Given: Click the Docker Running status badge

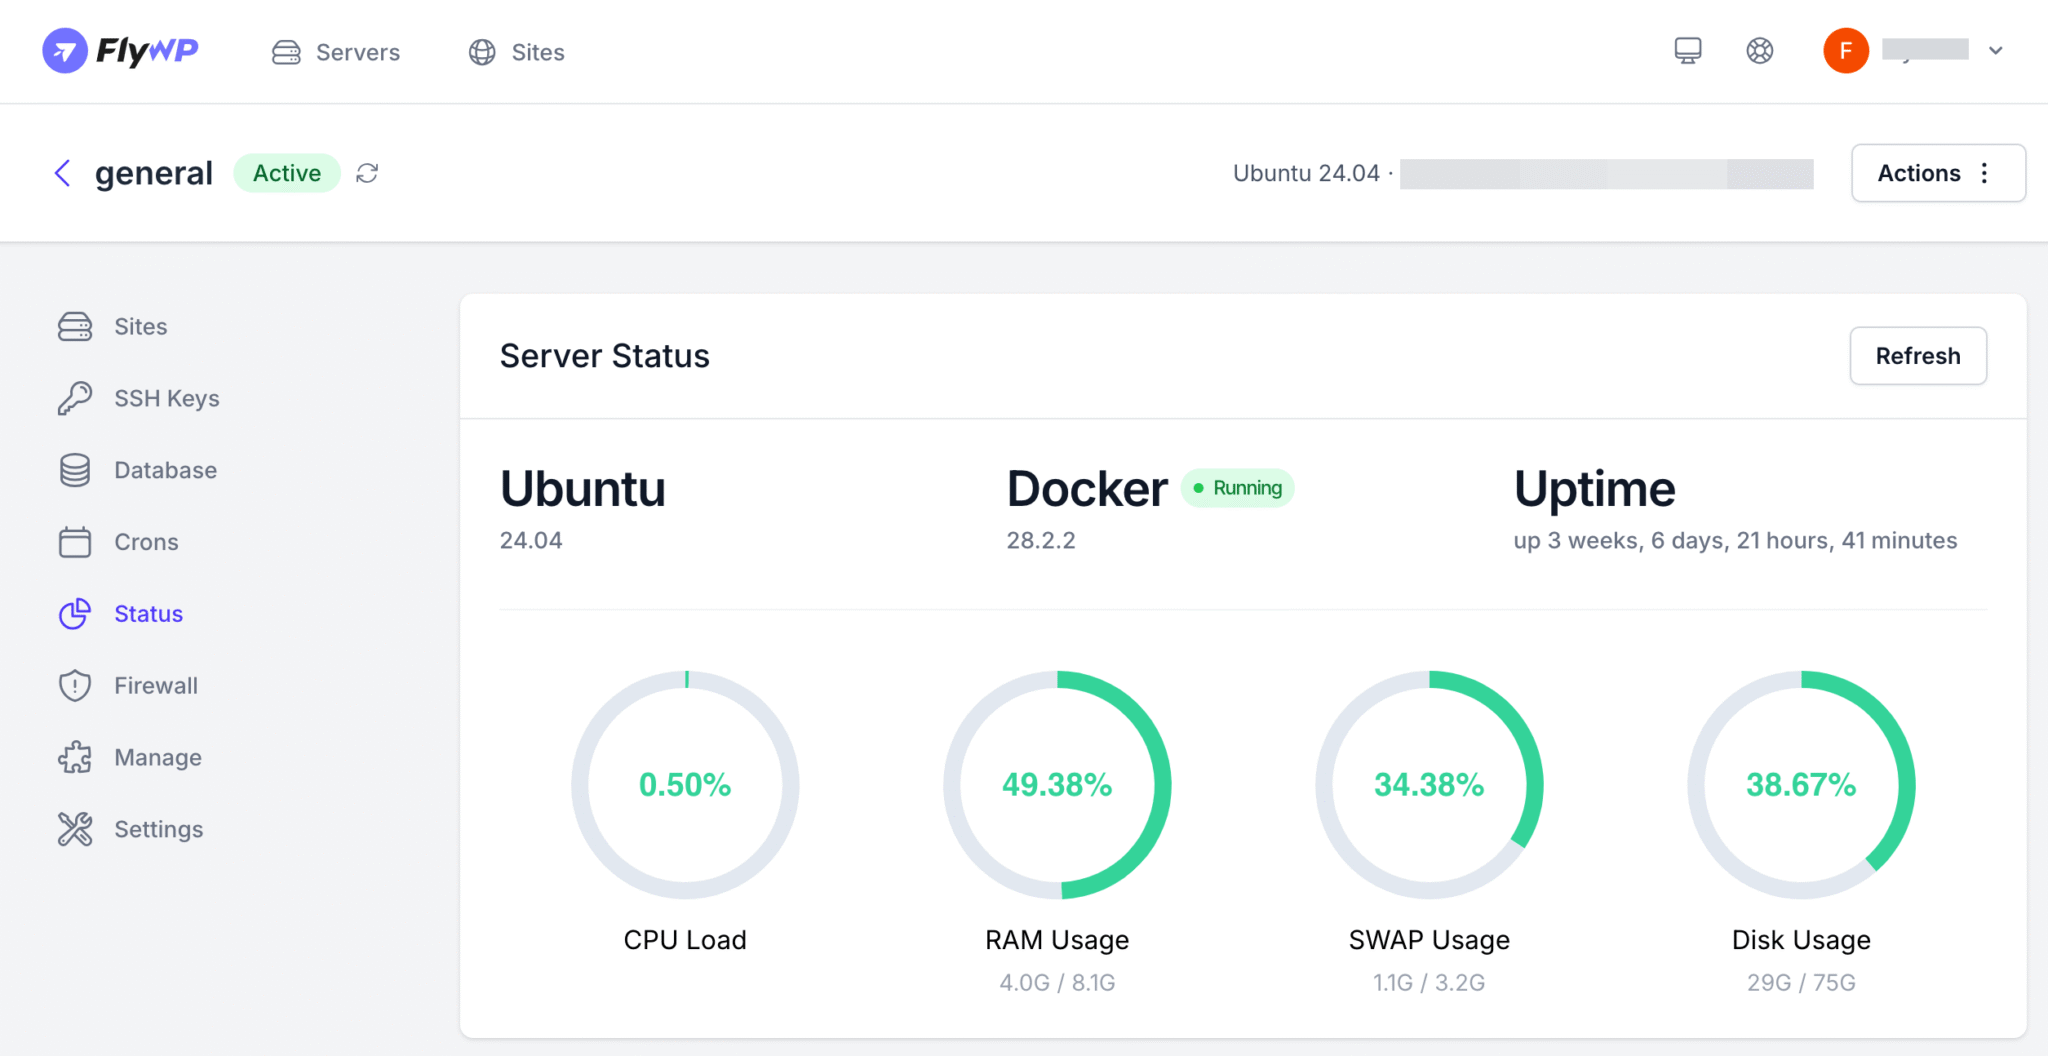Looking at the screenshot, I should [1237, 488].
